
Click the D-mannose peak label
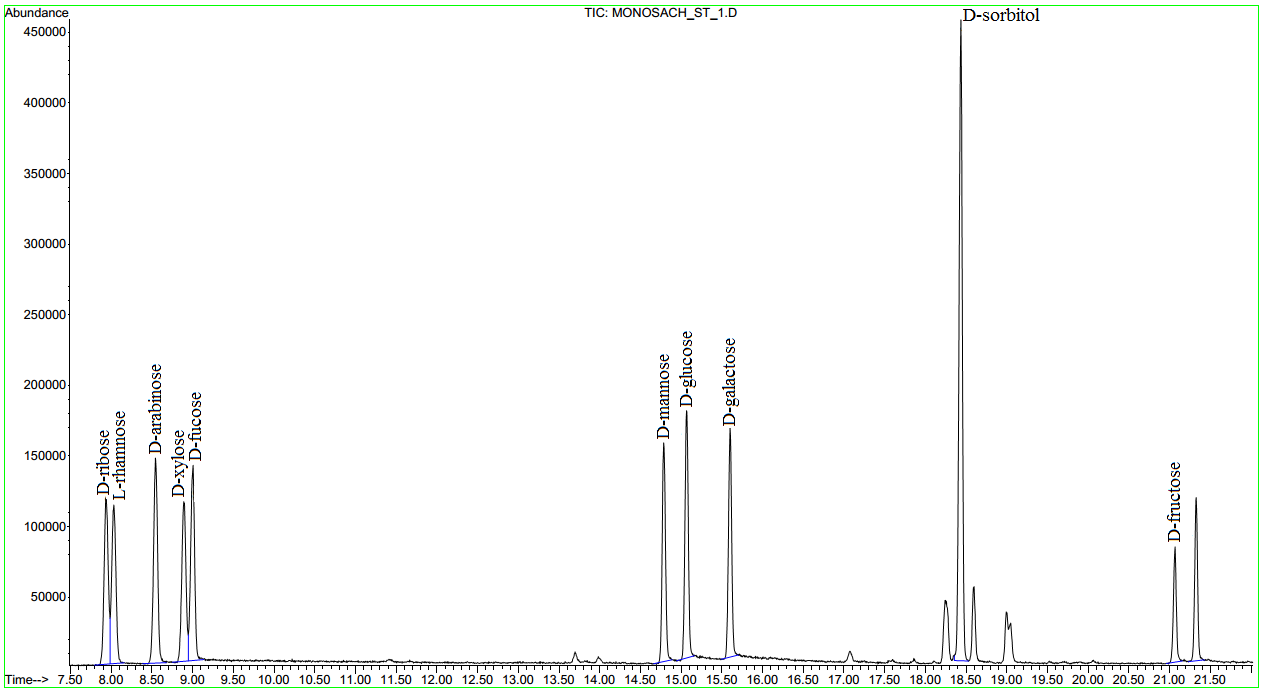663,396
